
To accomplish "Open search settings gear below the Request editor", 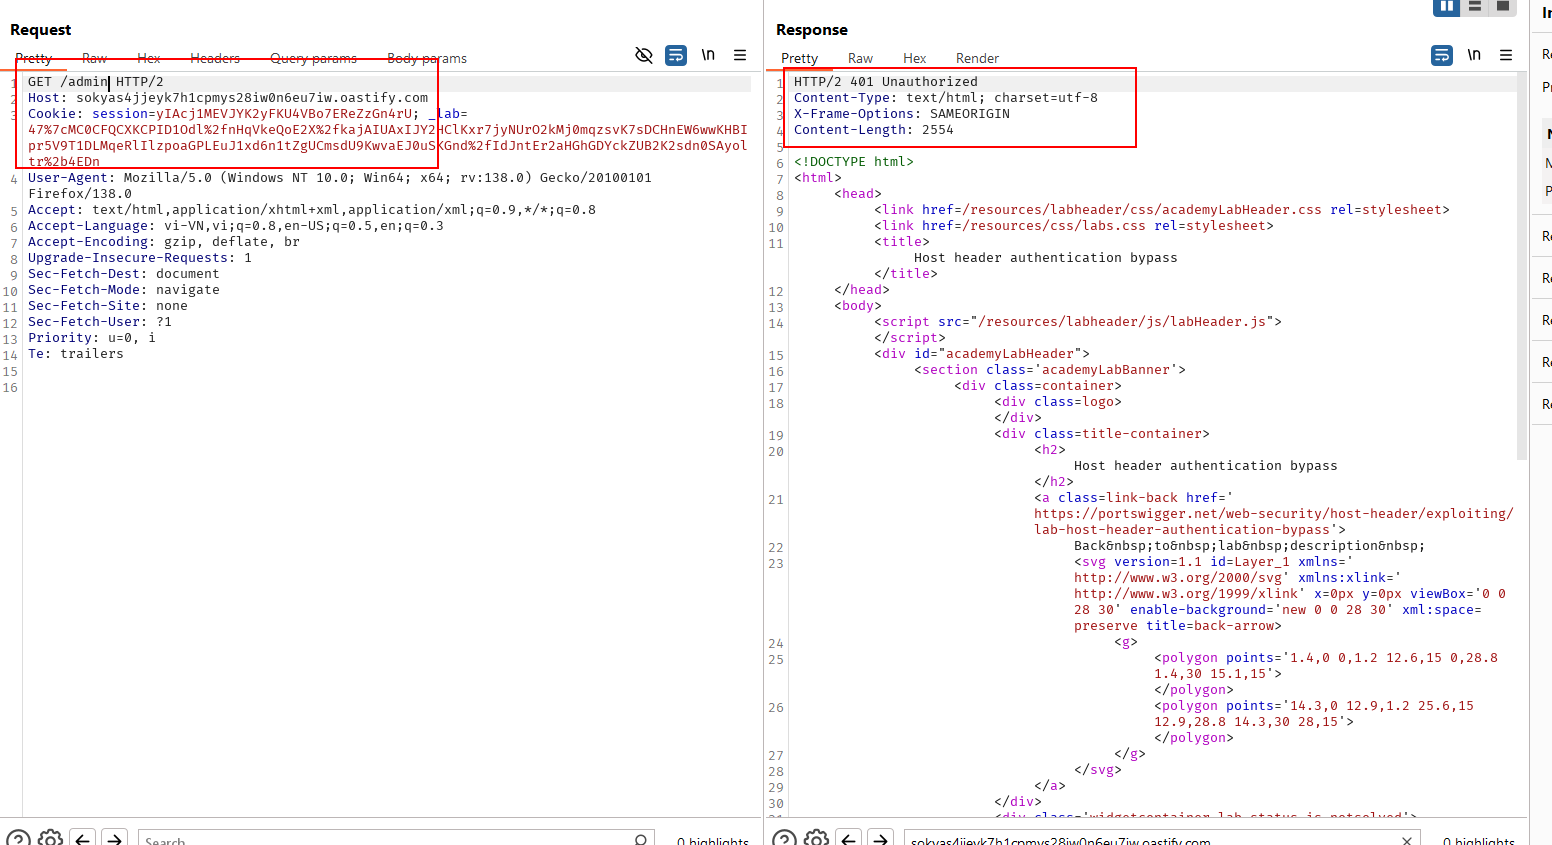I will (50, 839).
